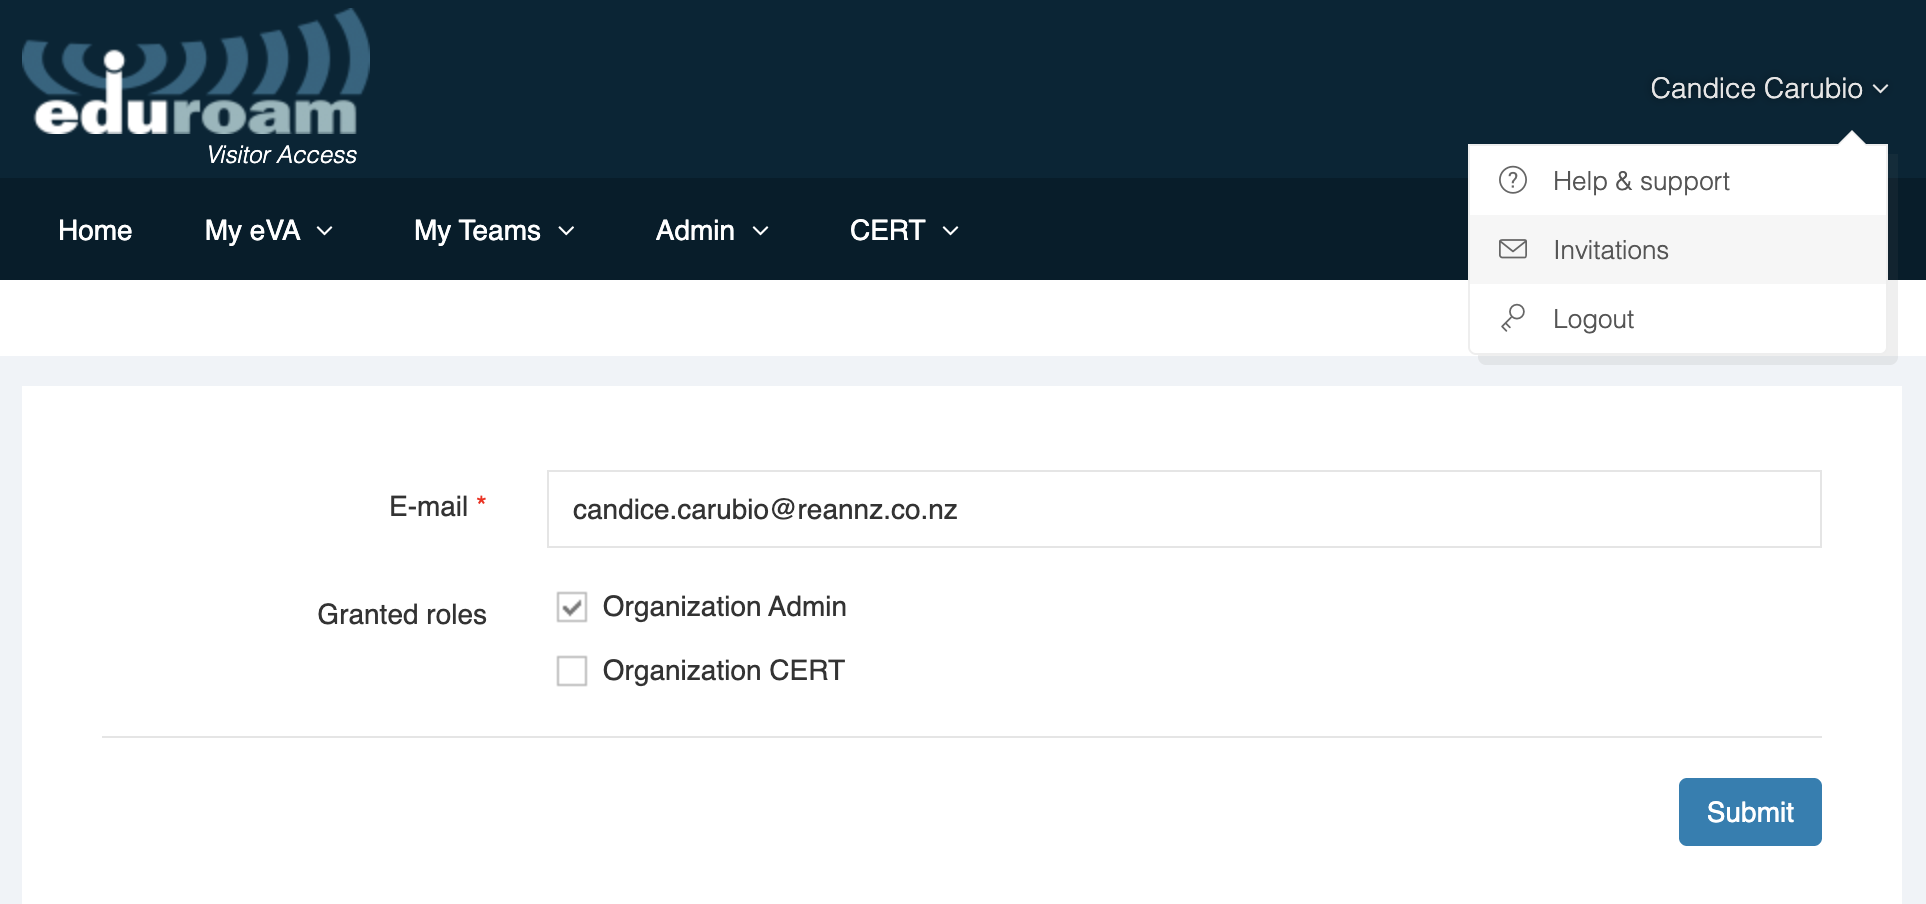
Task: Click the Organization CERT label text
Action: [x=724, y=671]
